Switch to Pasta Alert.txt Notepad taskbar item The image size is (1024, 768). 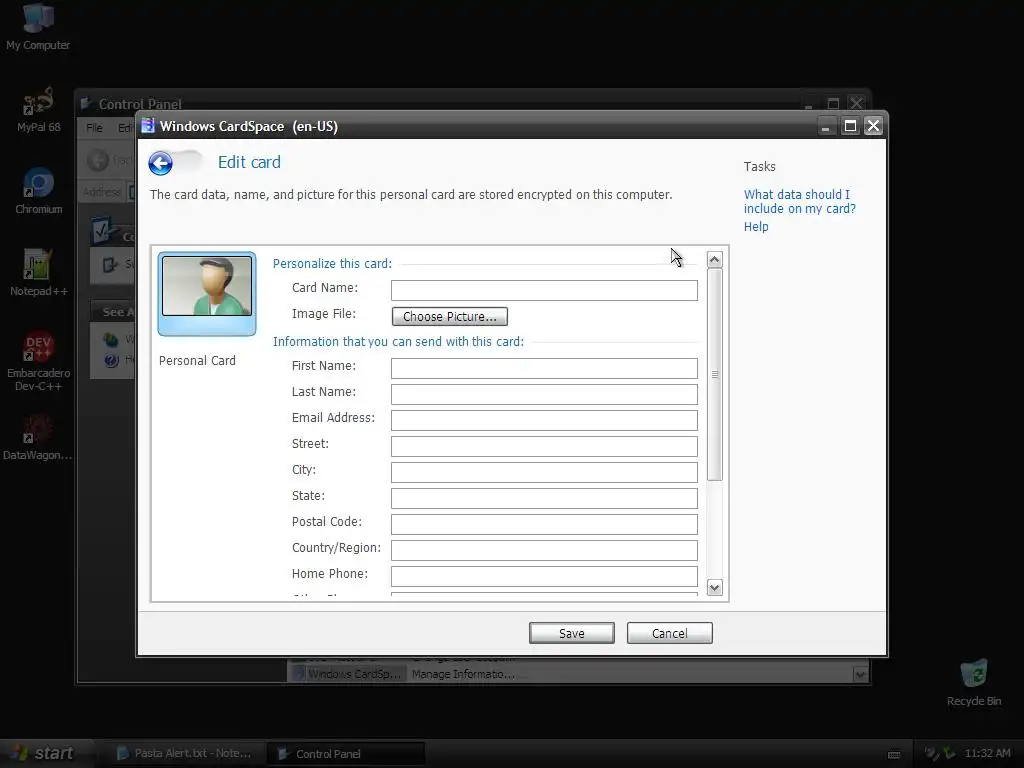click(x=185, y=754)
